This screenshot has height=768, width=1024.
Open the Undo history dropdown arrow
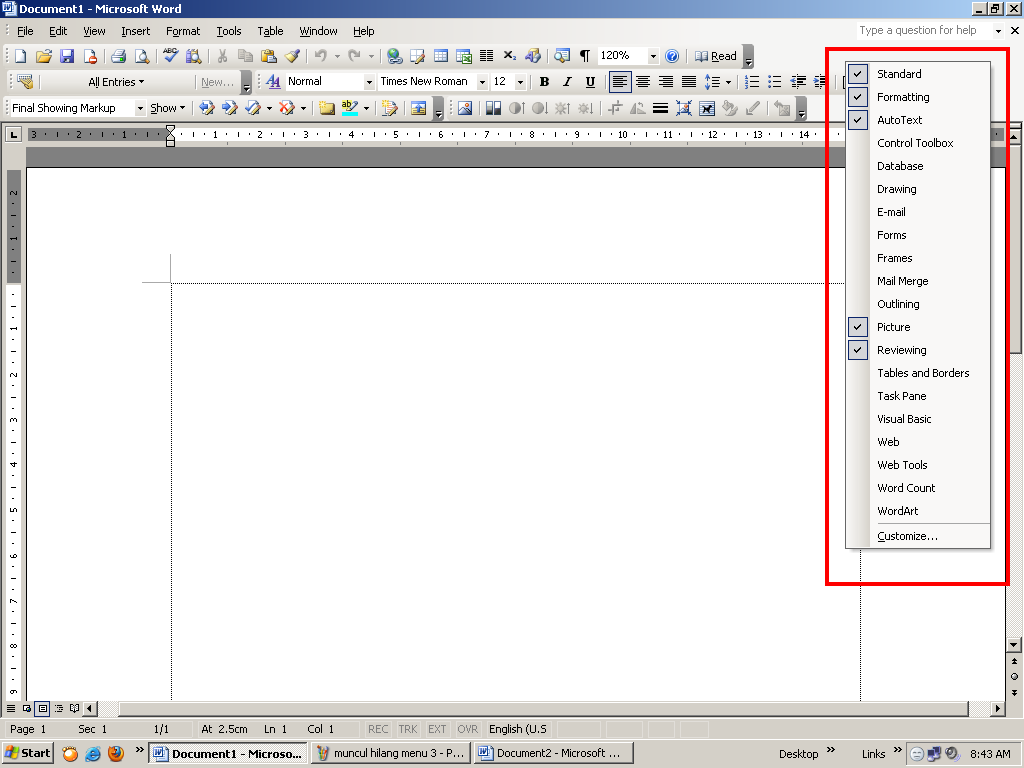point(337,56)
